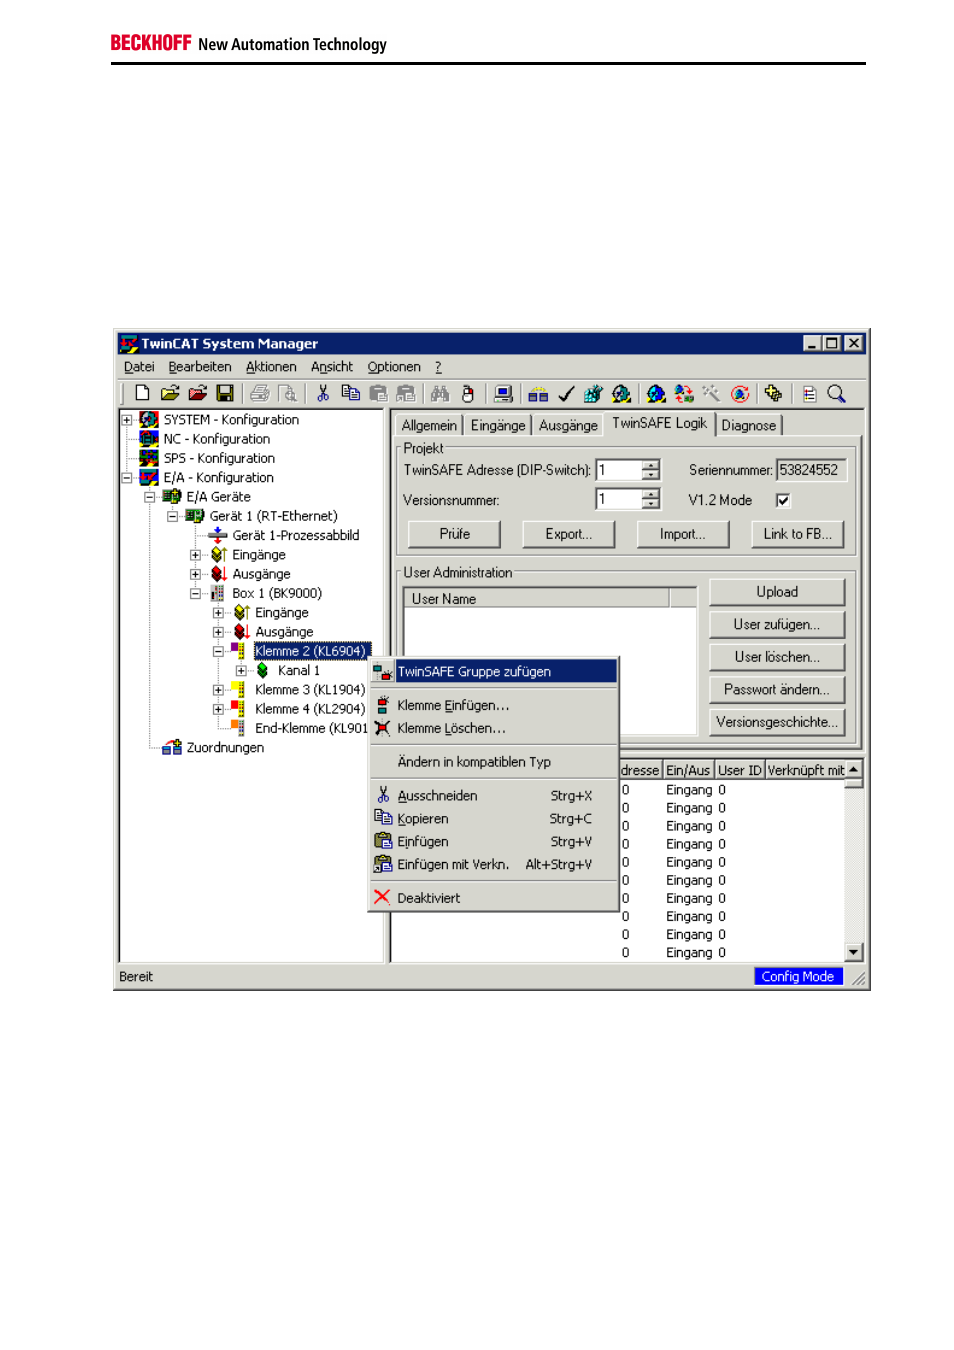Viewport: 954px width, 1350px height.
Task: Switch to the Diagnose tab
Action: [749, 425]
